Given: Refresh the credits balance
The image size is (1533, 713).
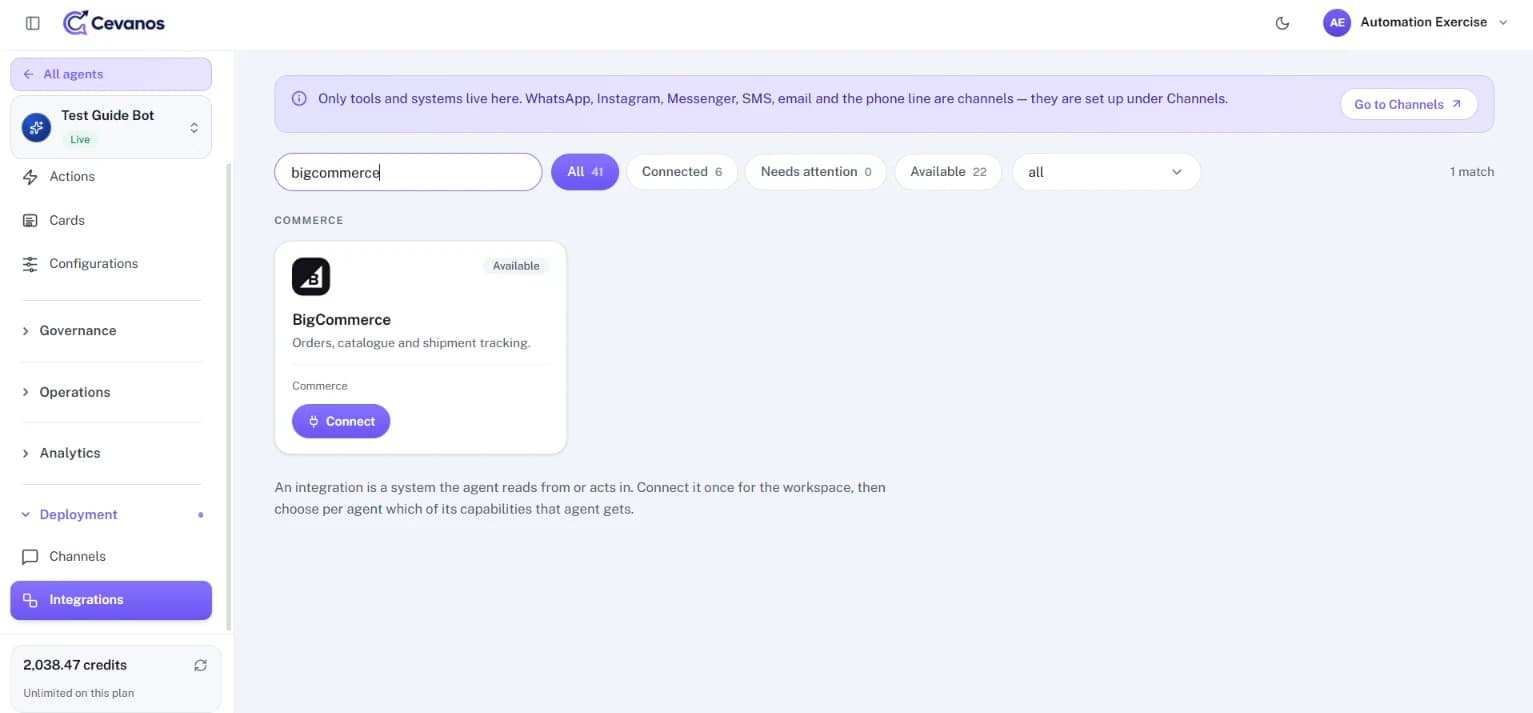Looking at the screenshot, I should click(200, 665).
